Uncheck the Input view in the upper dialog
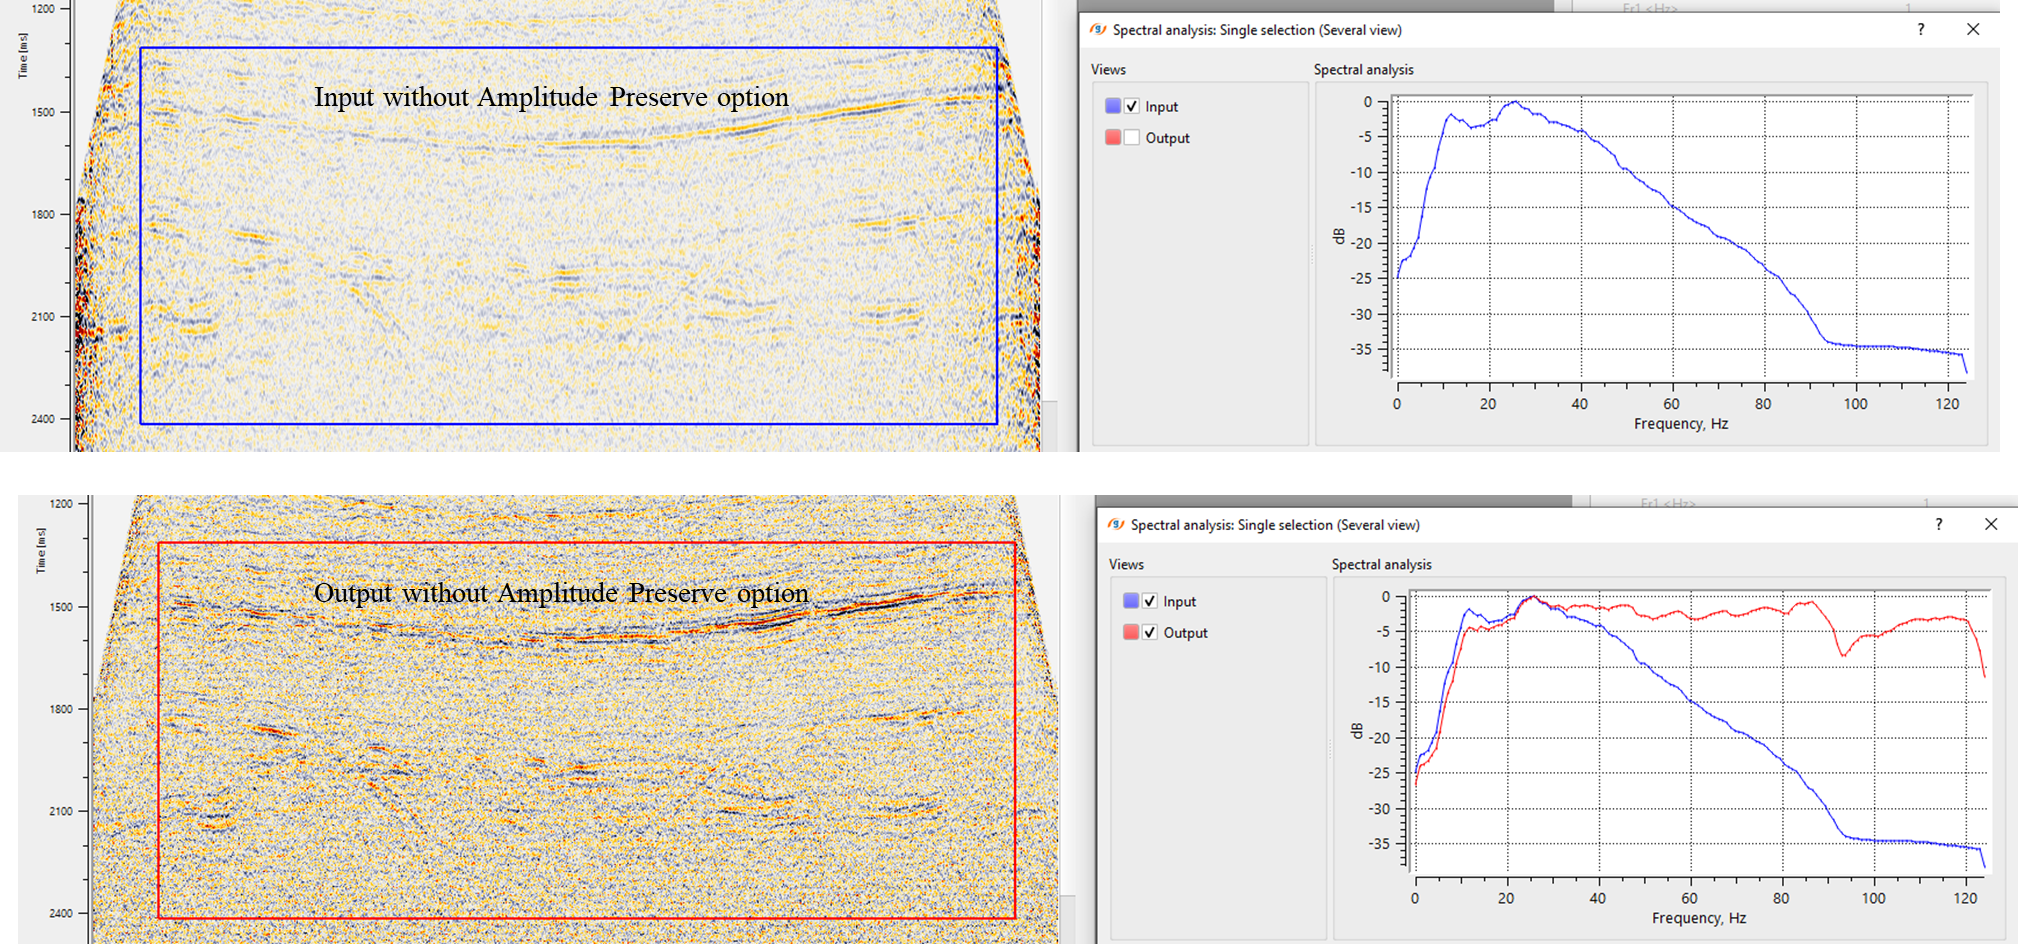The width and height of the screenshot is (2018, 944). [x=1132, y=107]
